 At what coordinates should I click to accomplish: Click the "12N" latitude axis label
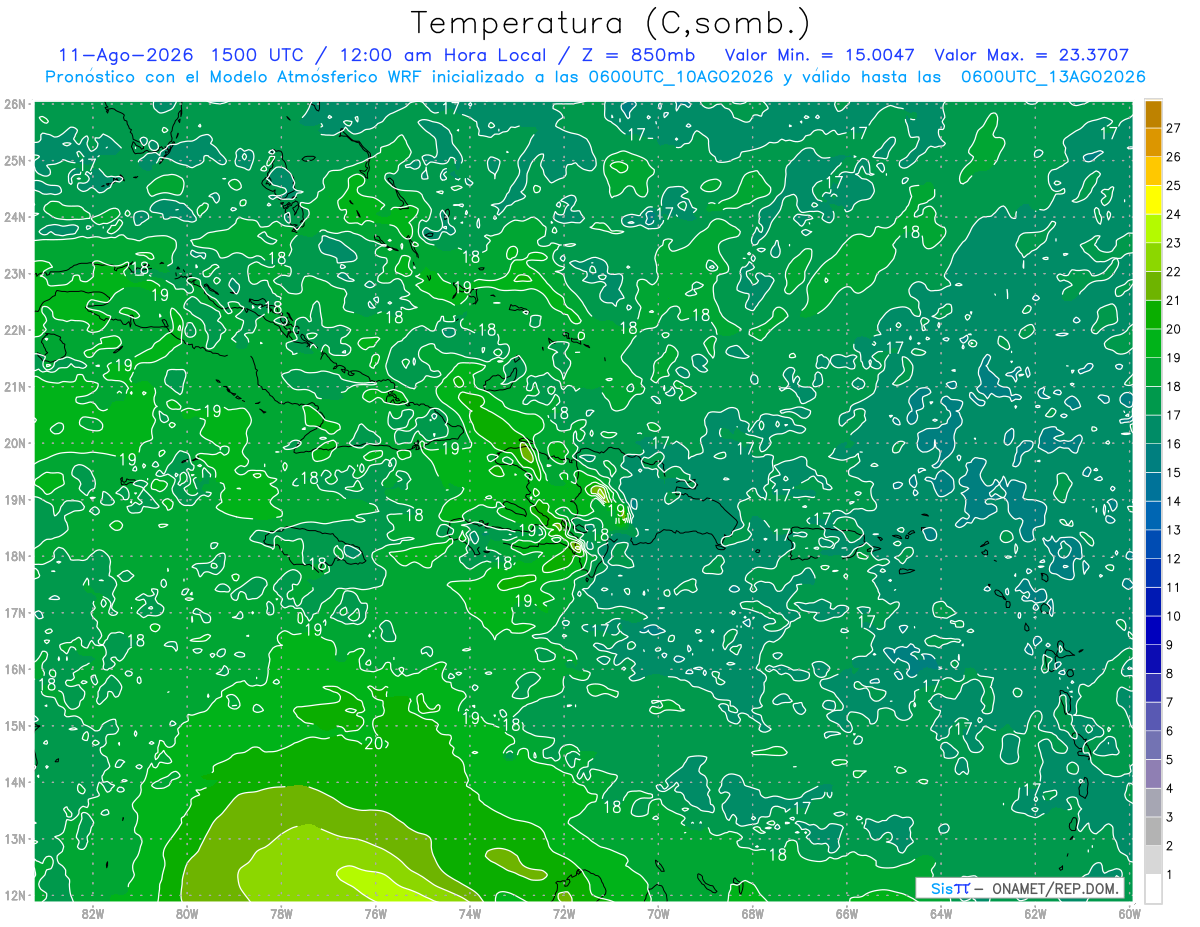(x=14, y=895)
